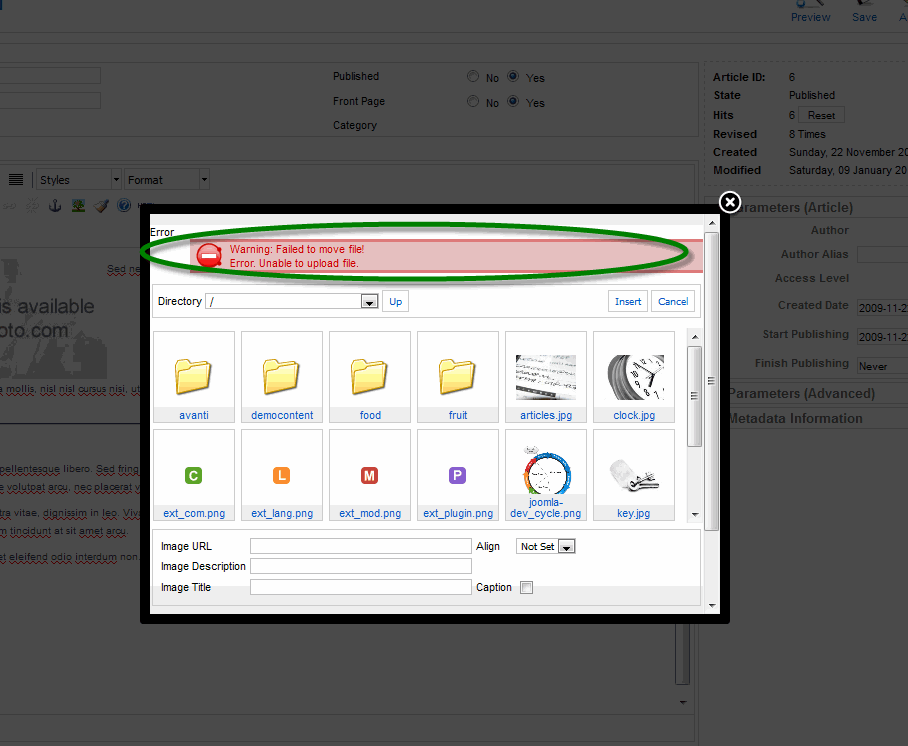
Task: Close the image manager modal dialog
Action: pyautogui.click(x=730, y=202)
